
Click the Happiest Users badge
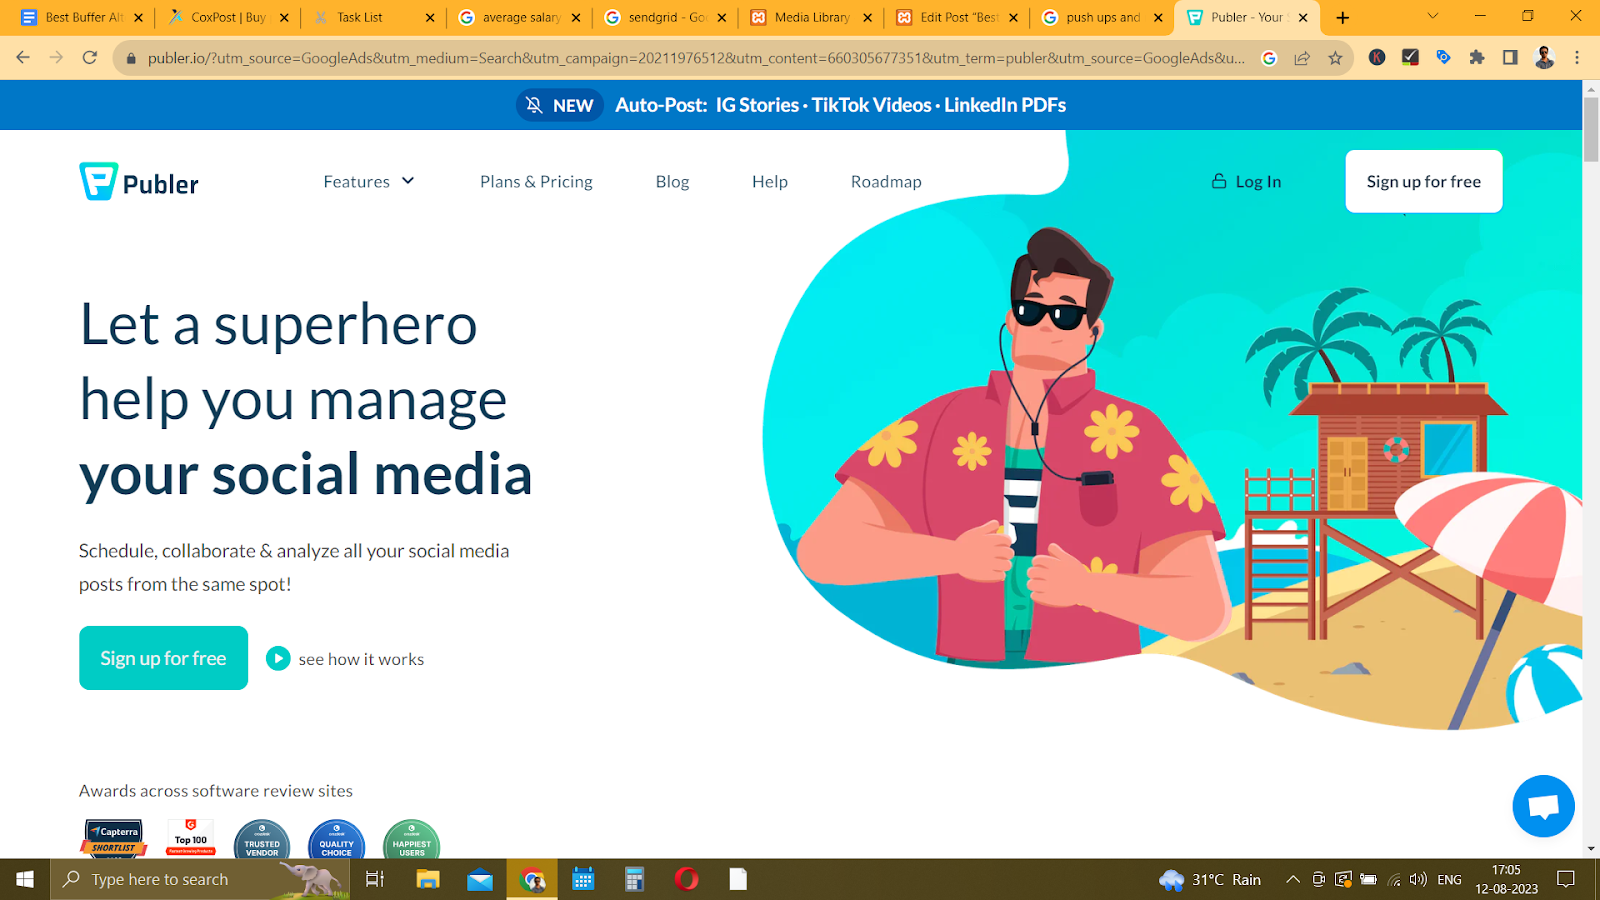point(411,839)
